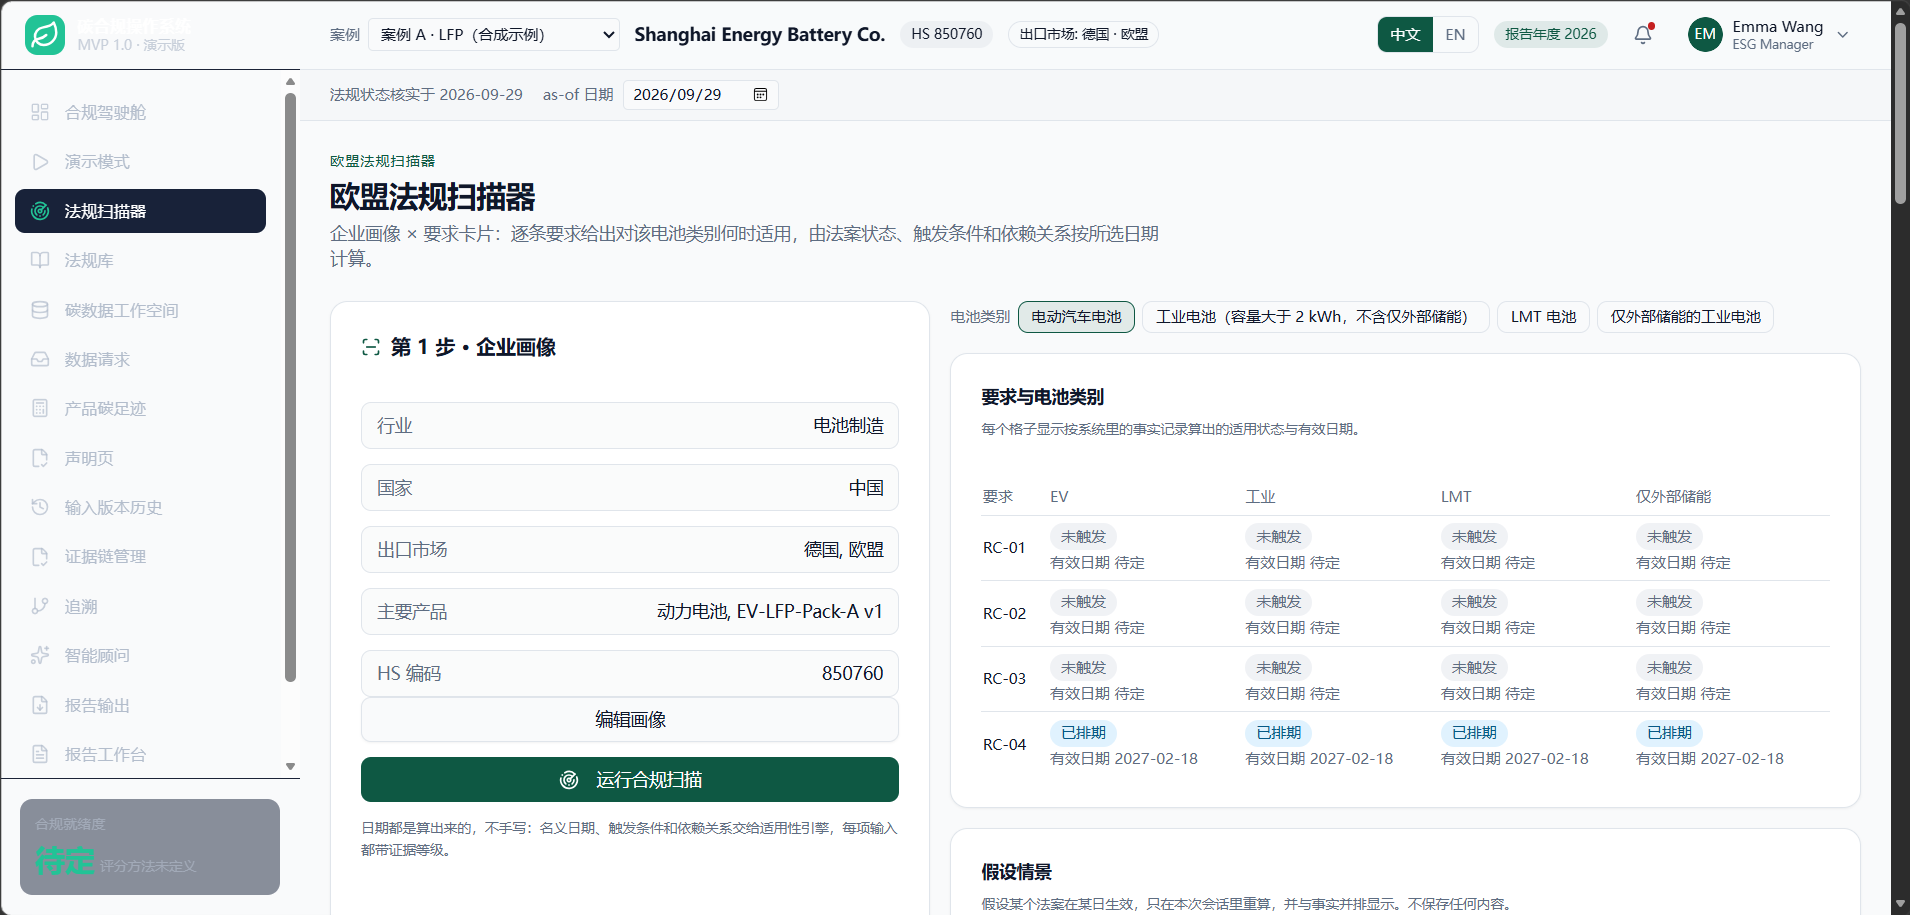Click the sidebar scroll up arrow

(291, 82)
